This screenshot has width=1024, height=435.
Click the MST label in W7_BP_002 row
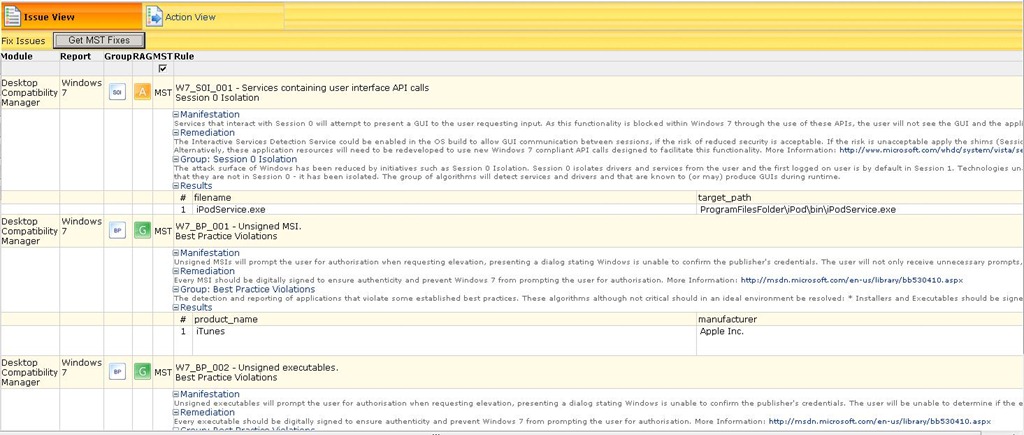click(163, 372)
